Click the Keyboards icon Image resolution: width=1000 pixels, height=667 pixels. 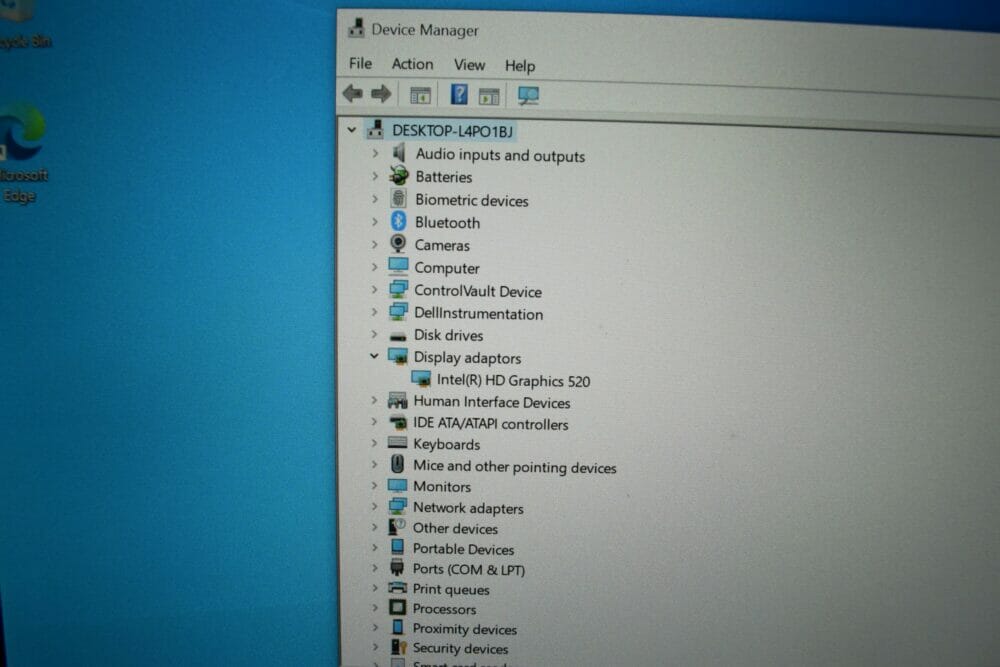pos(397,443)
